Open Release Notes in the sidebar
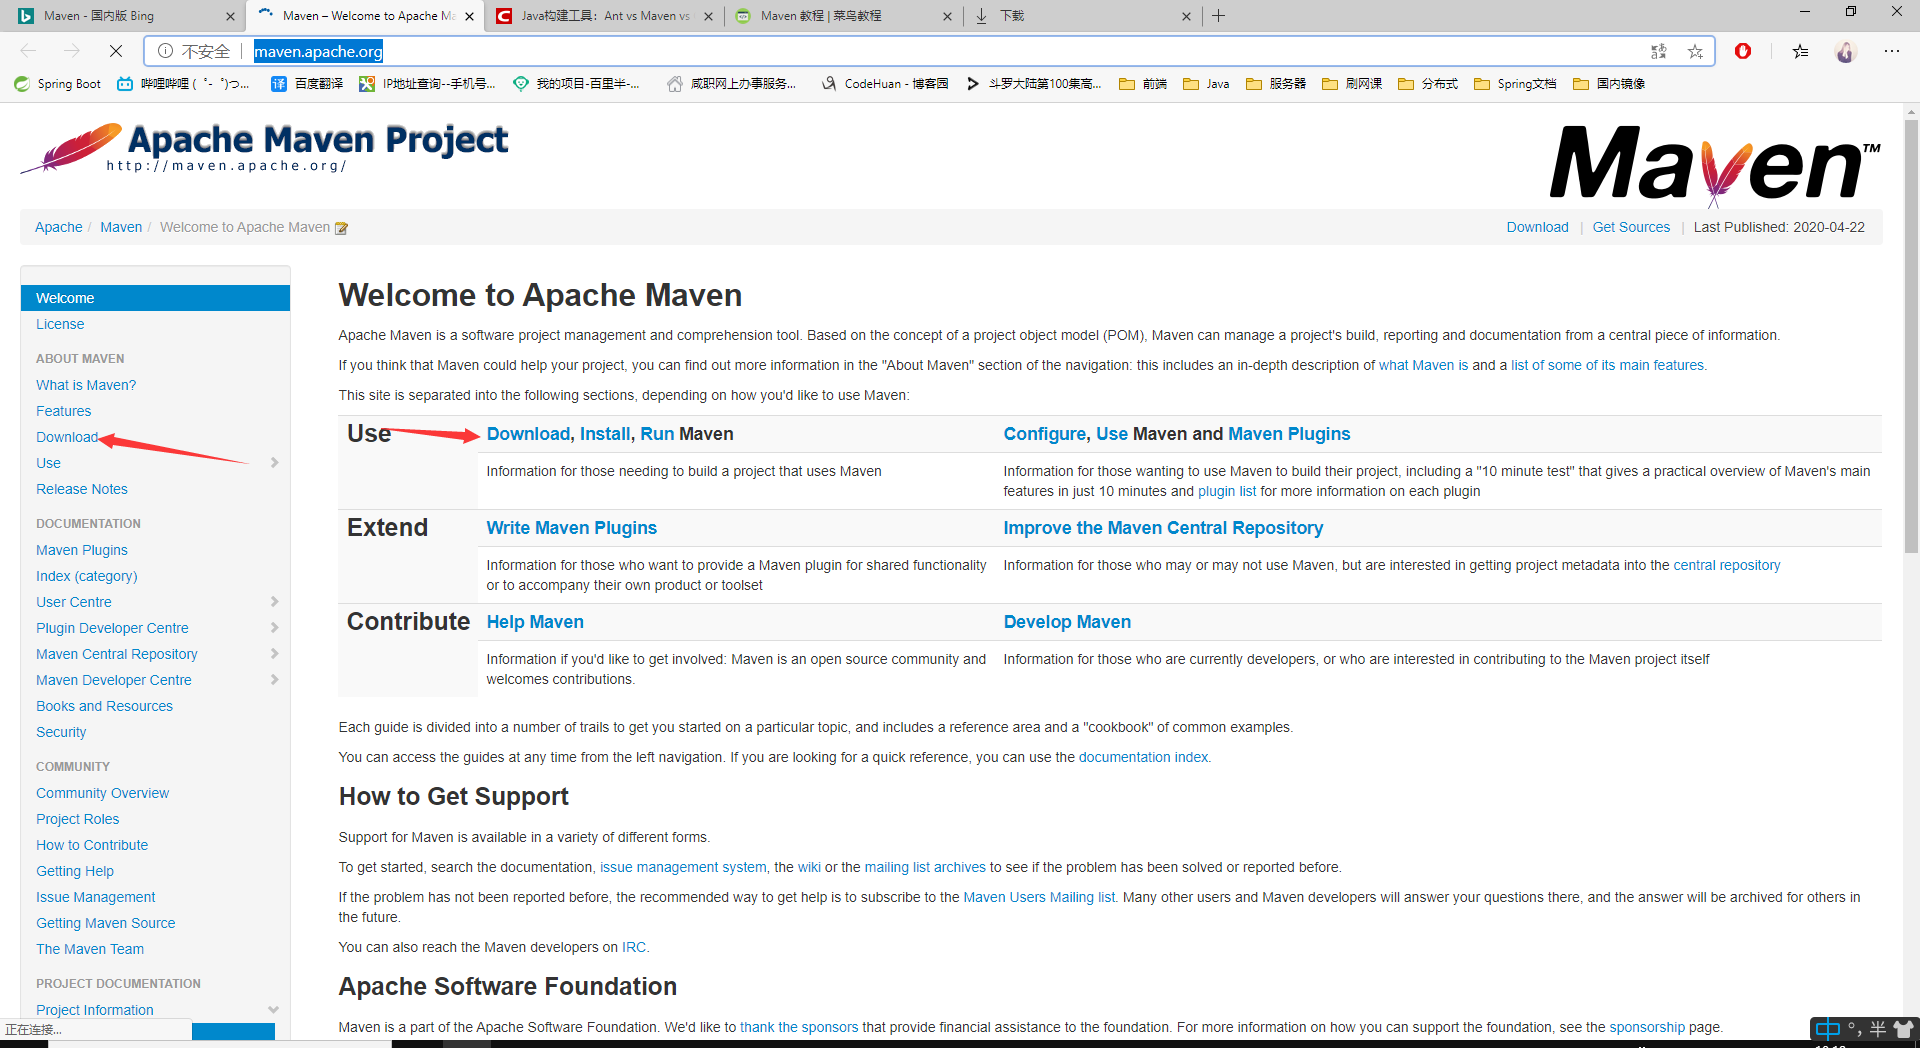1920x1048 pixels. 82,489
